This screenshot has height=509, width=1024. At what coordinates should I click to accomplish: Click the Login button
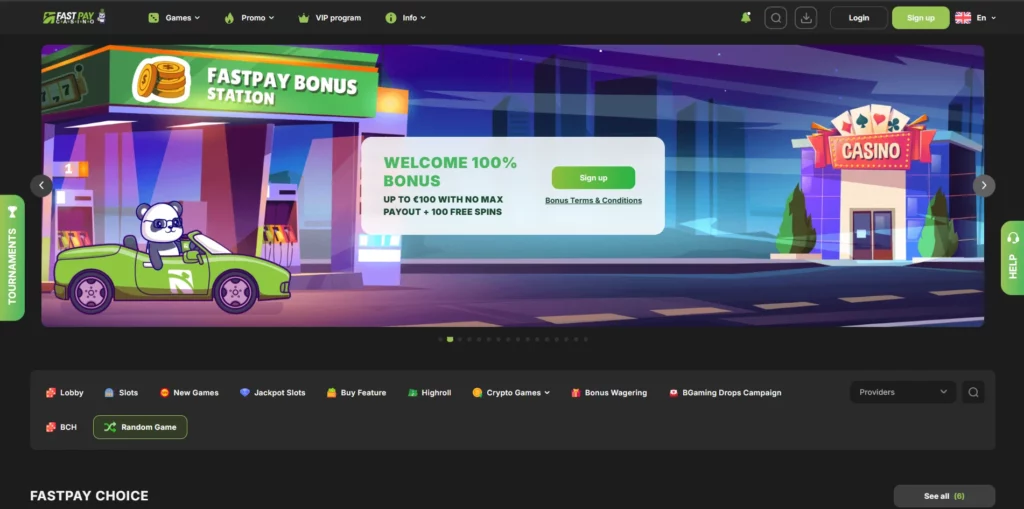[859, 18]
